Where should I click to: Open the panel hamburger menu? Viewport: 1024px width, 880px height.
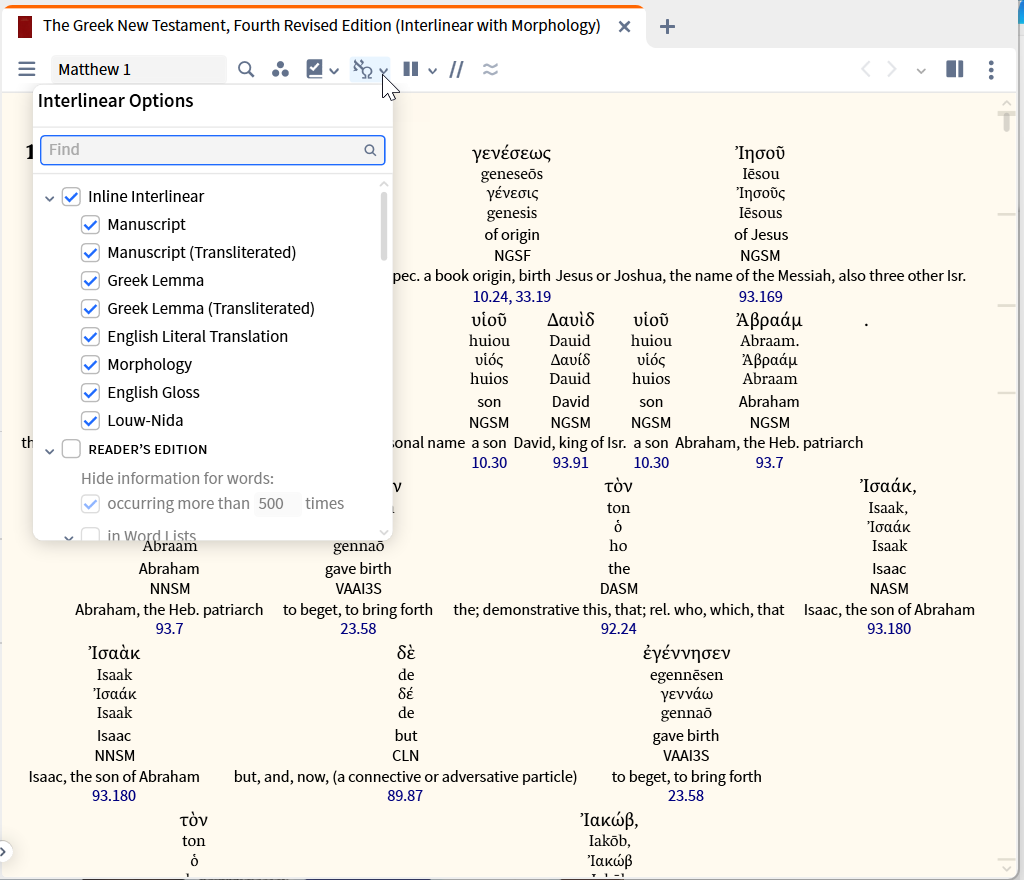27,69
